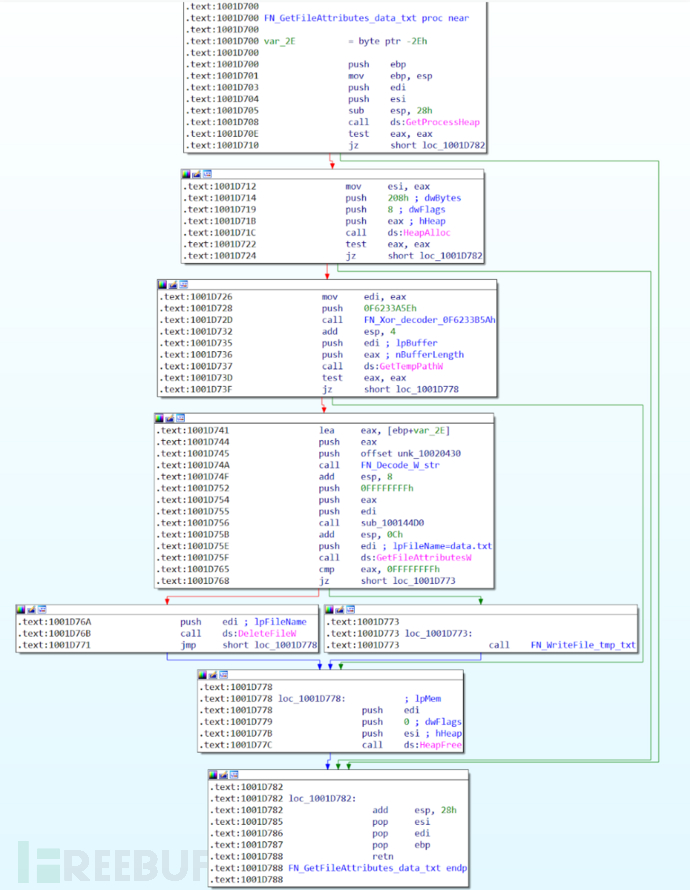Follow the FN_Decode_W_str call
The image size is (690, 890).
(399, 465)
